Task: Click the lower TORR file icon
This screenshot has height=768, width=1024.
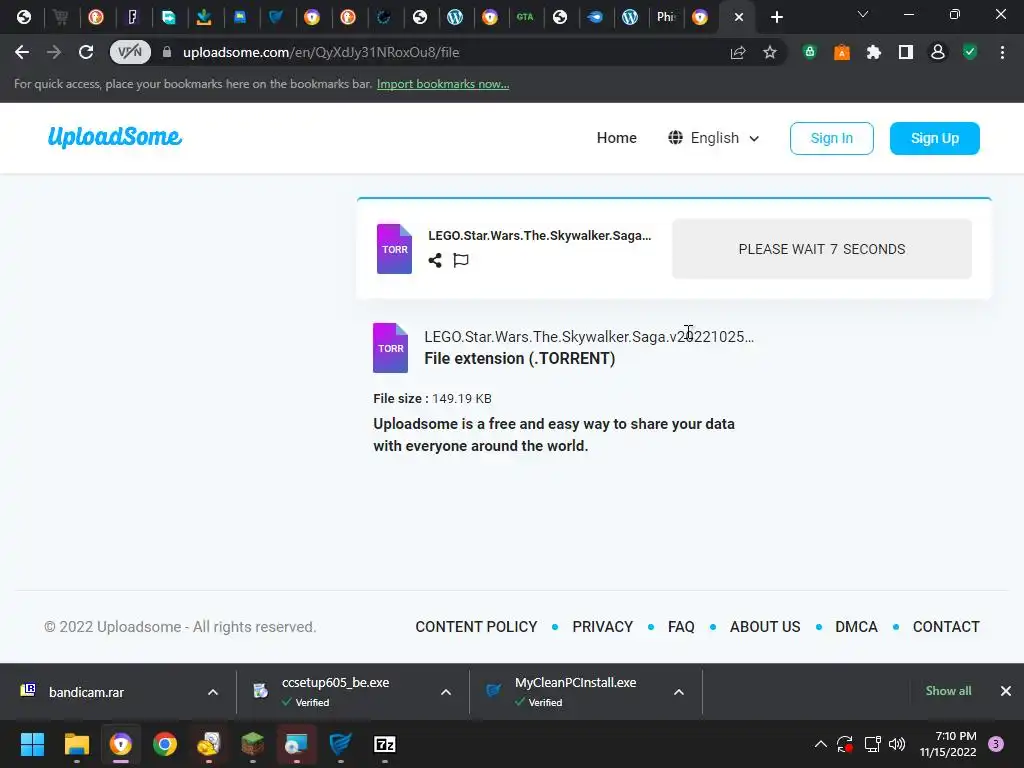Action: pos(391,348)
